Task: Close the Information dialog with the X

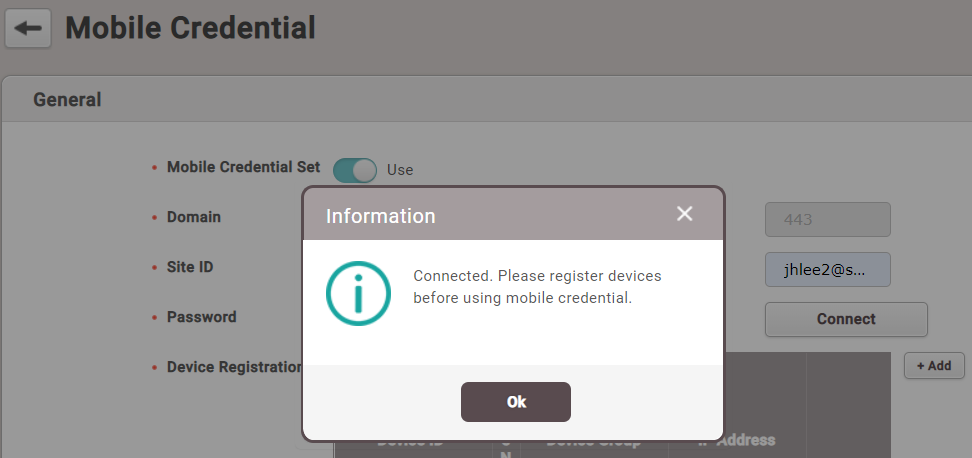Action: [684, 214]
